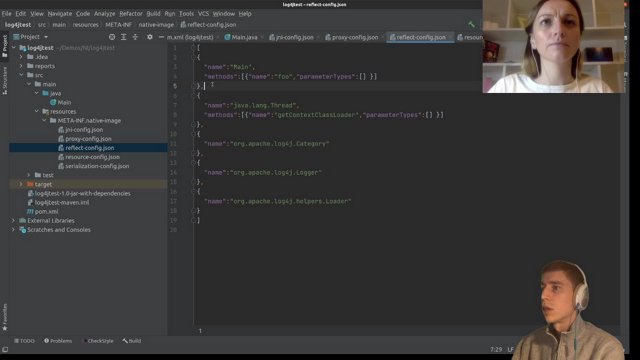Open the CheckStyle tool window

coord(98,341)
